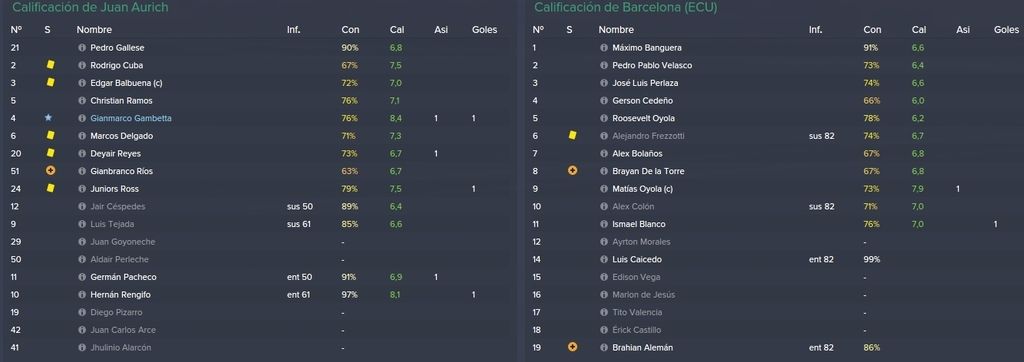The width and height of the screenshot is (1024, 362).
Task: Click info icon beside Pedro Gallese
Action: (x=82, y=48)
